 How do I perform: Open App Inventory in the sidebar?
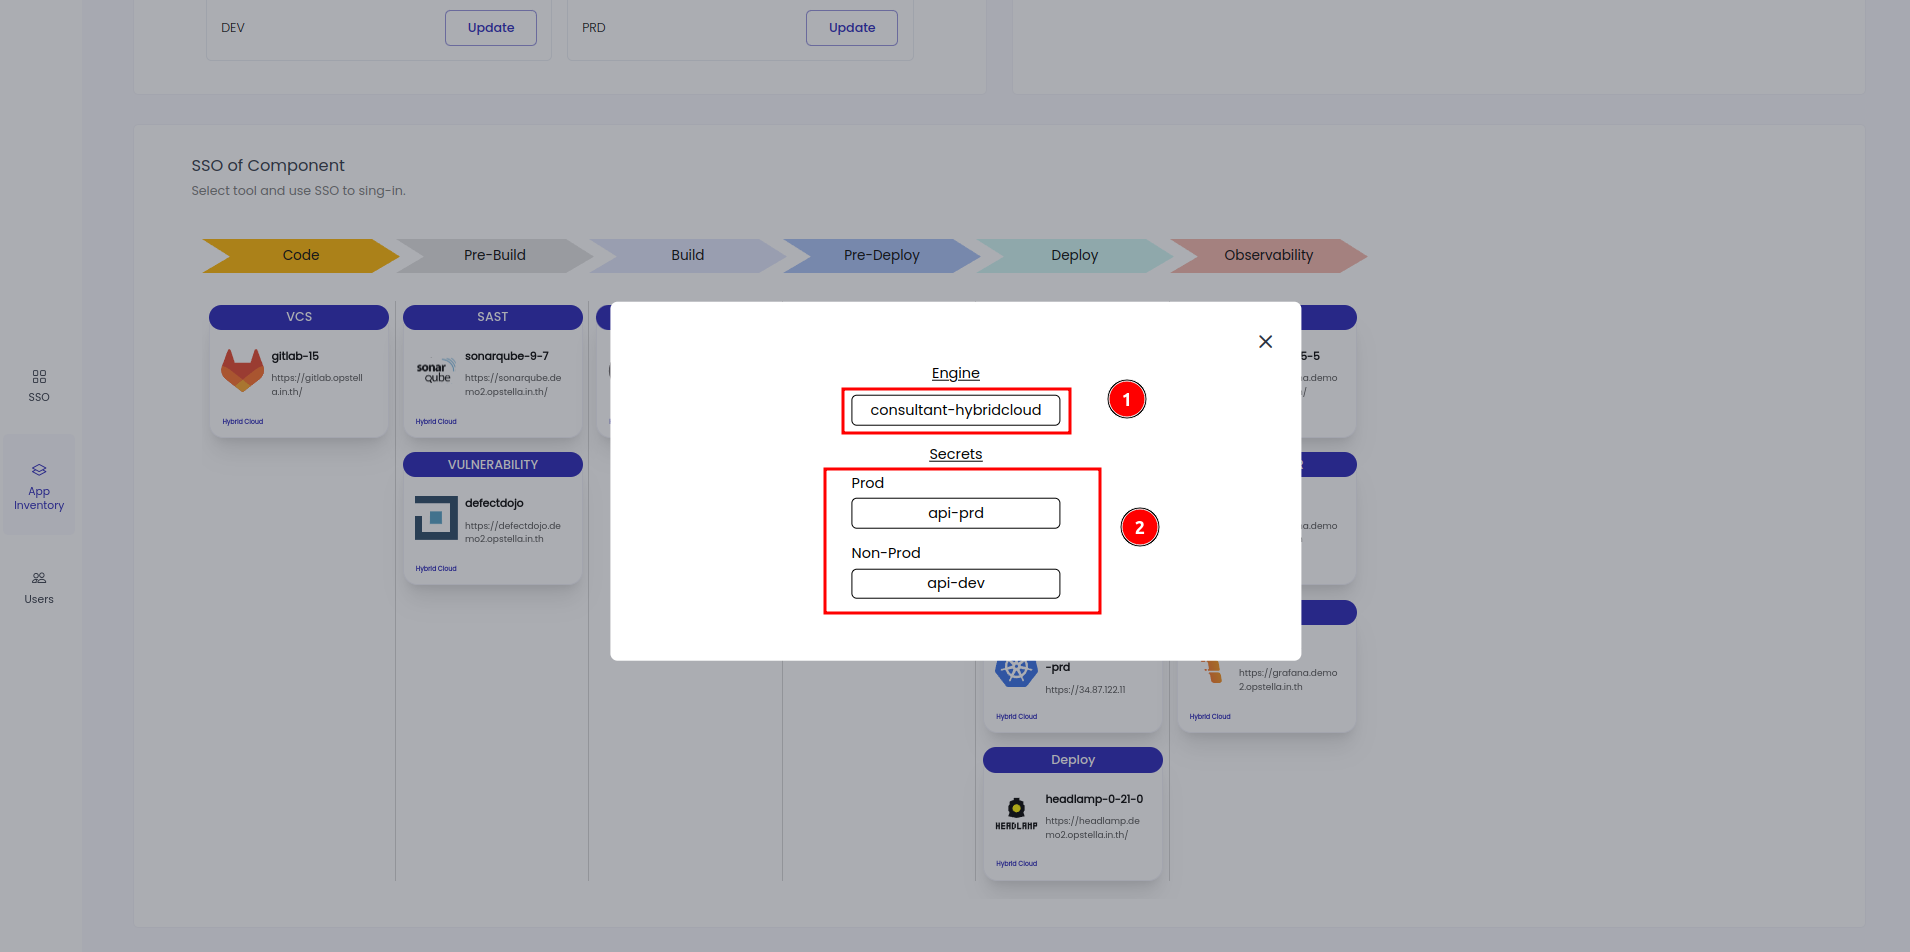point(39,486)
